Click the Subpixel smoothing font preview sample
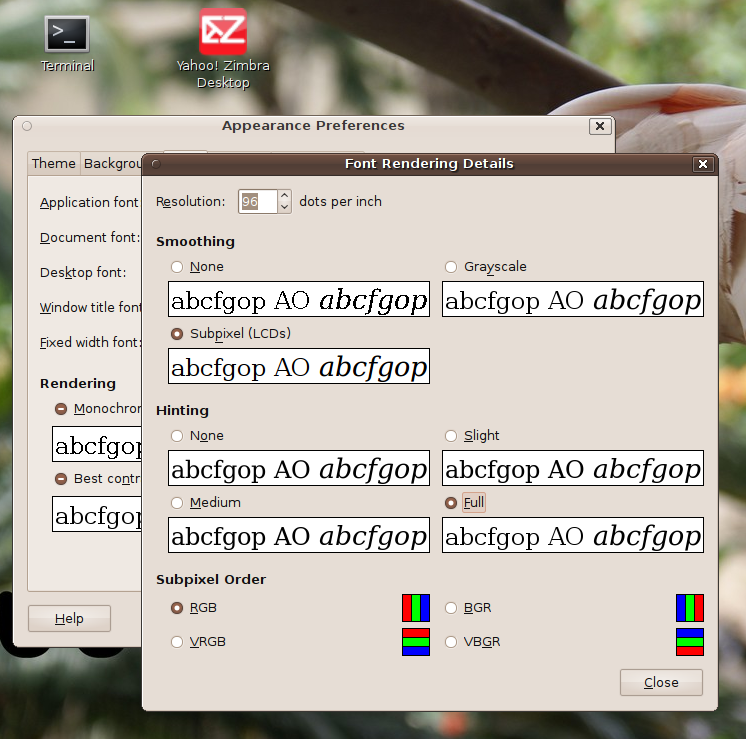 point(299,366)
